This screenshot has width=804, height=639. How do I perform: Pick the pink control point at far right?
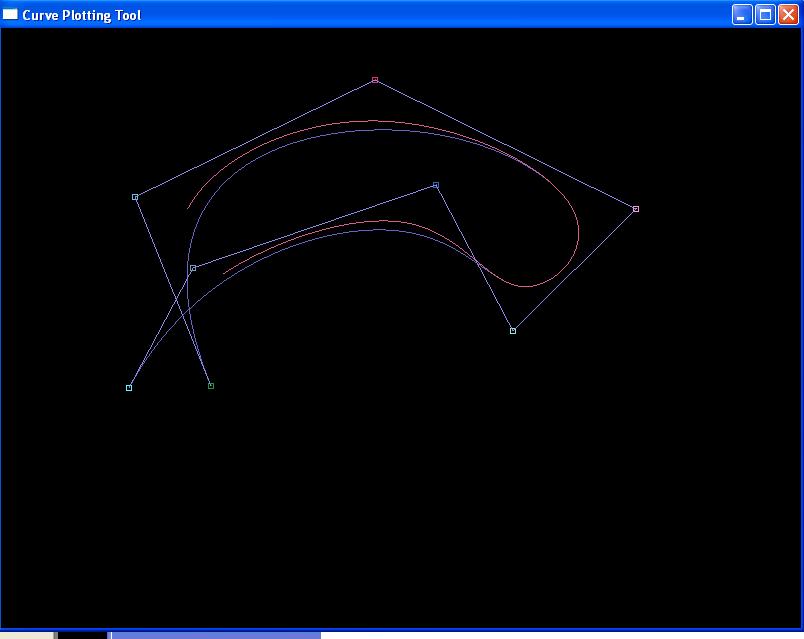tap(636, 209)
